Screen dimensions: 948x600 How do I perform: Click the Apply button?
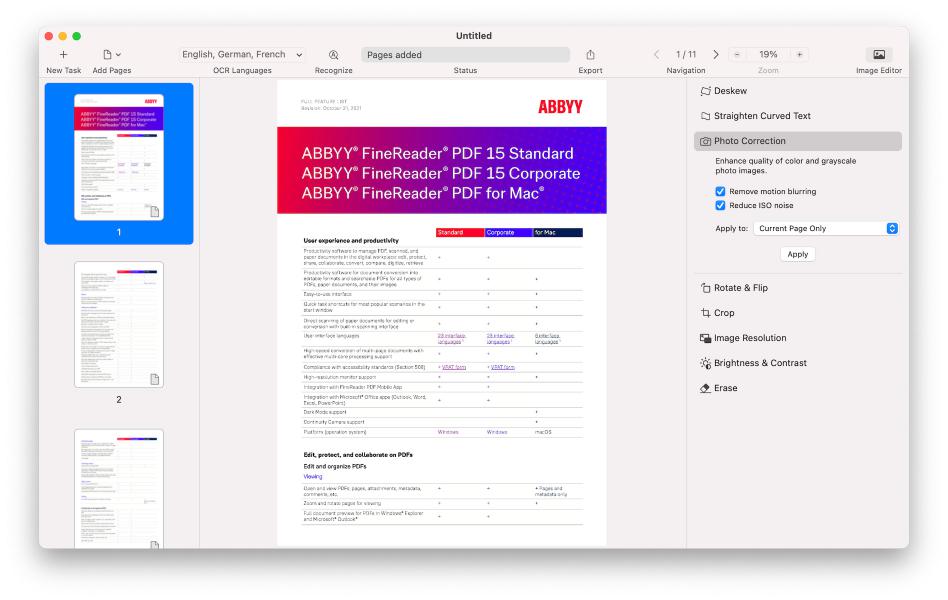tap(797, 254)
